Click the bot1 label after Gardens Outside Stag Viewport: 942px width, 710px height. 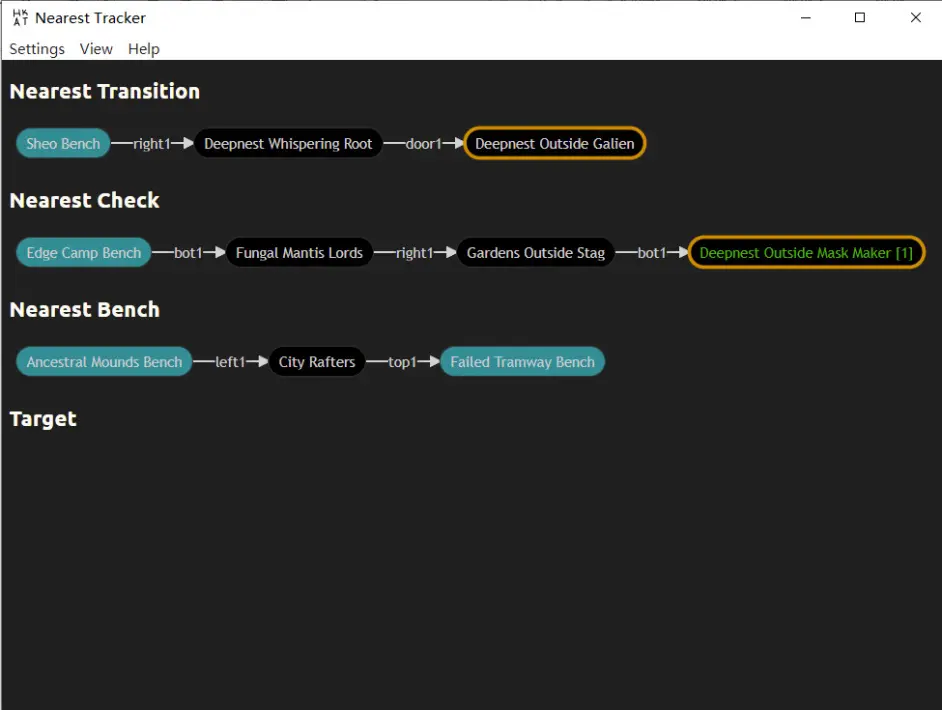point(652,253)
